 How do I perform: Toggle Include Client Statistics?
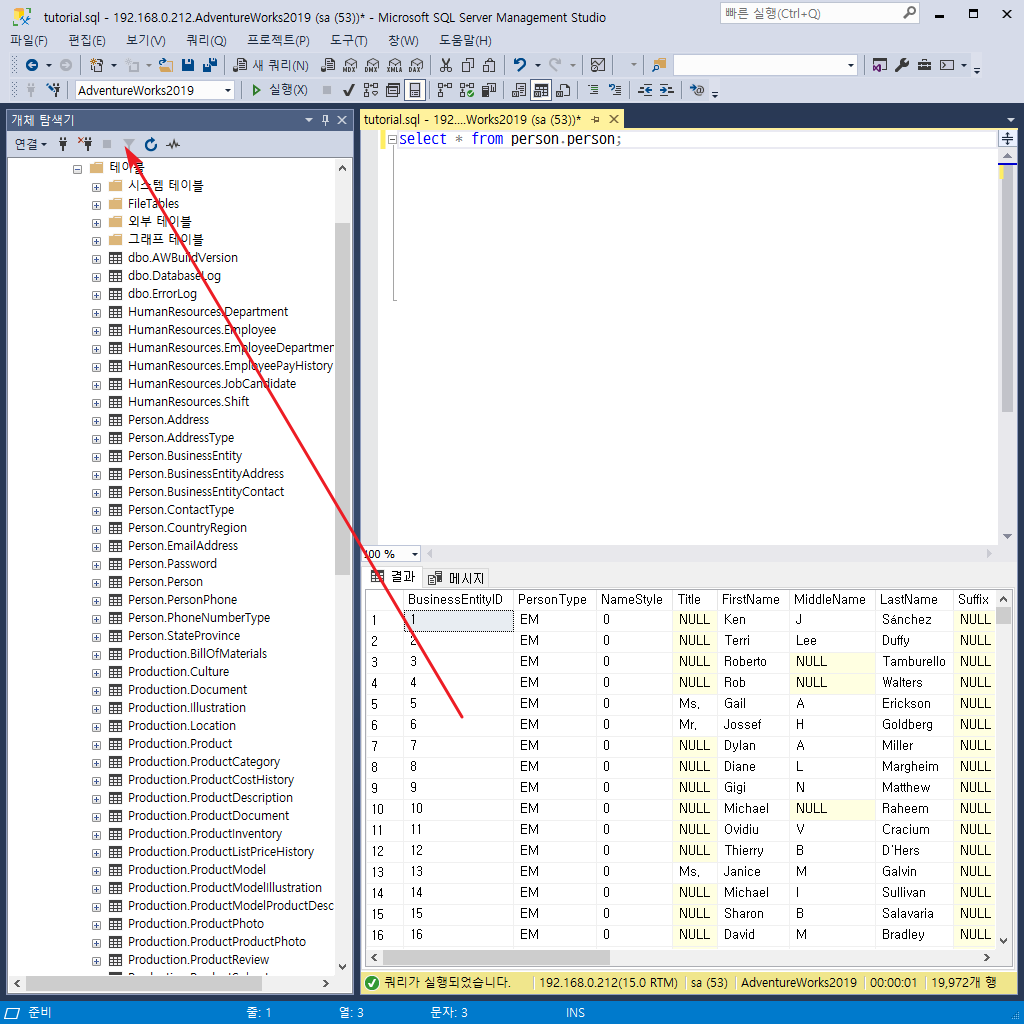tap(489, 89)
